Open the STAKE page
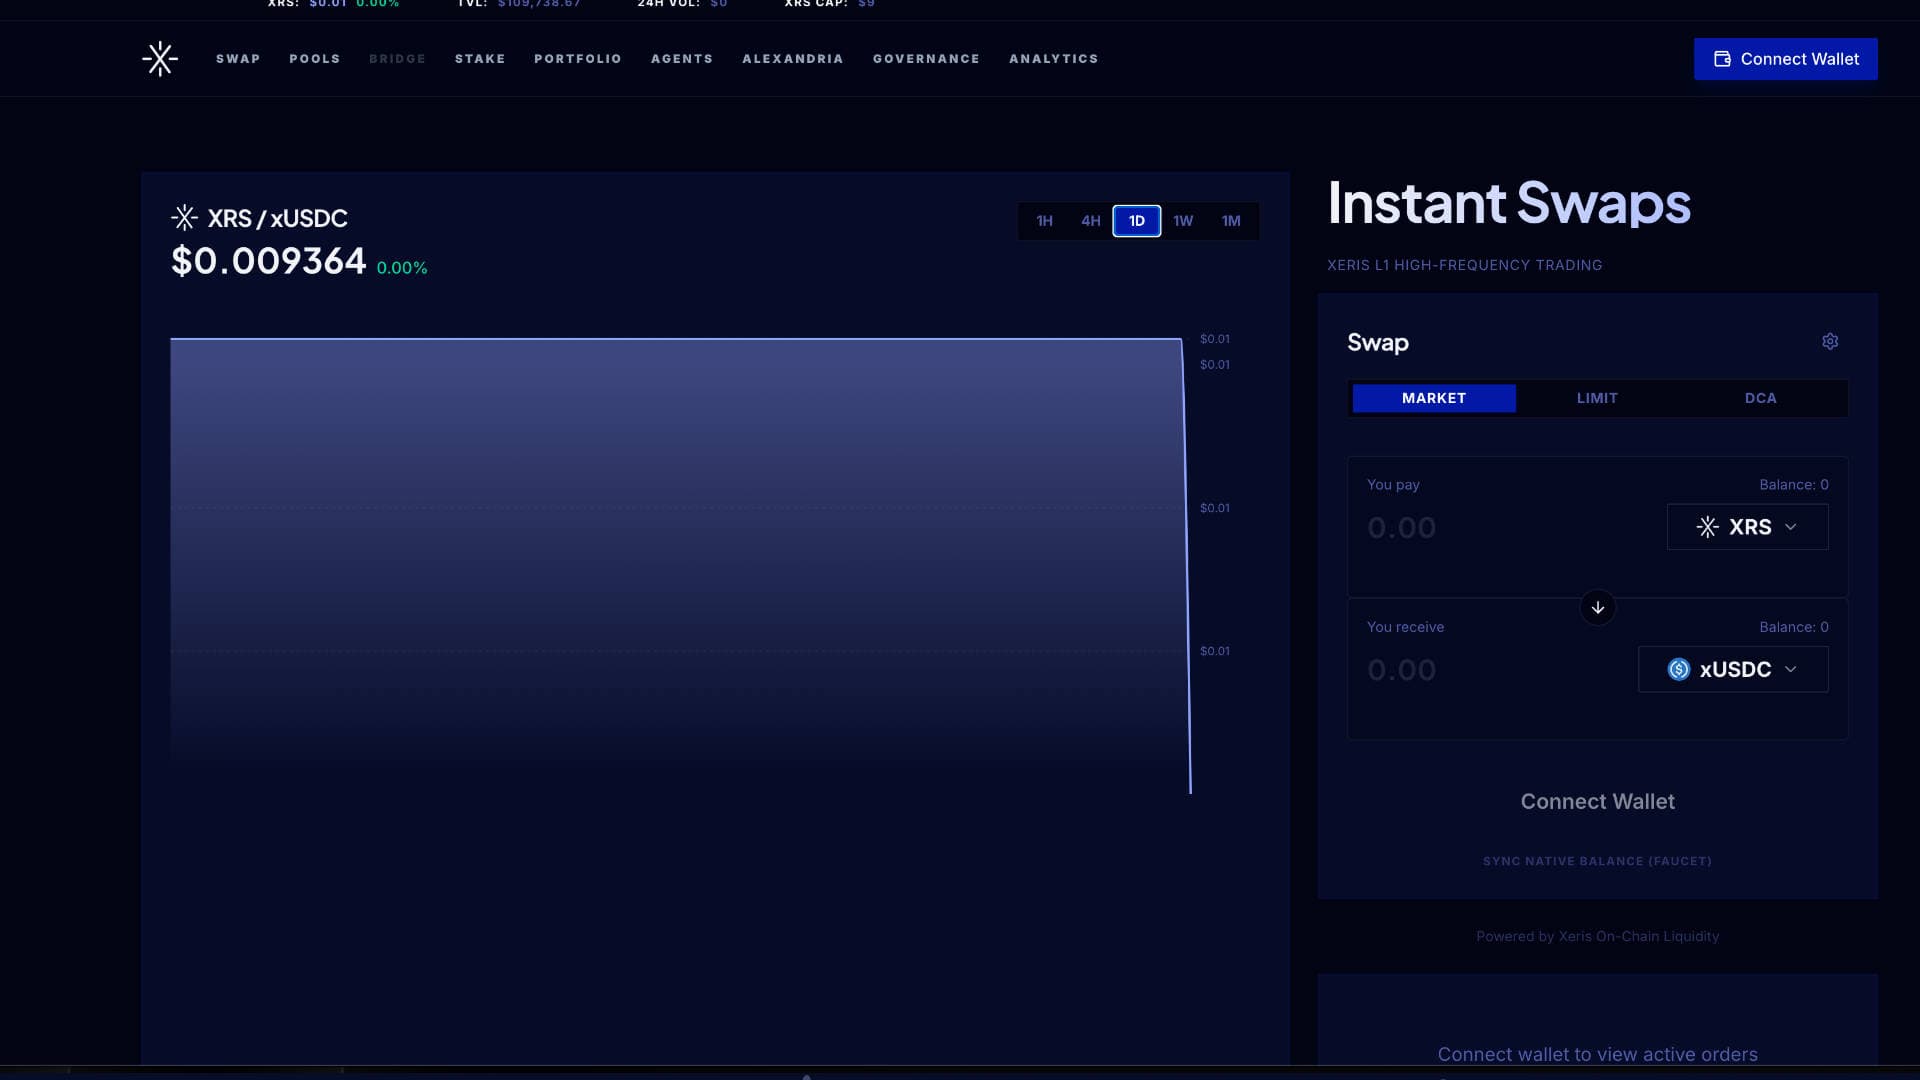This screenshot has height=1080, width=1920. click(x=480, y=59)
